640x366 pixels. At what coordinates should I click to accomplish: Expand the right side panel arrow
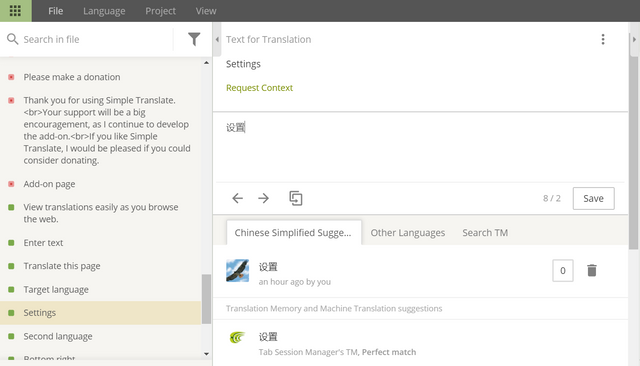point(634,39)
